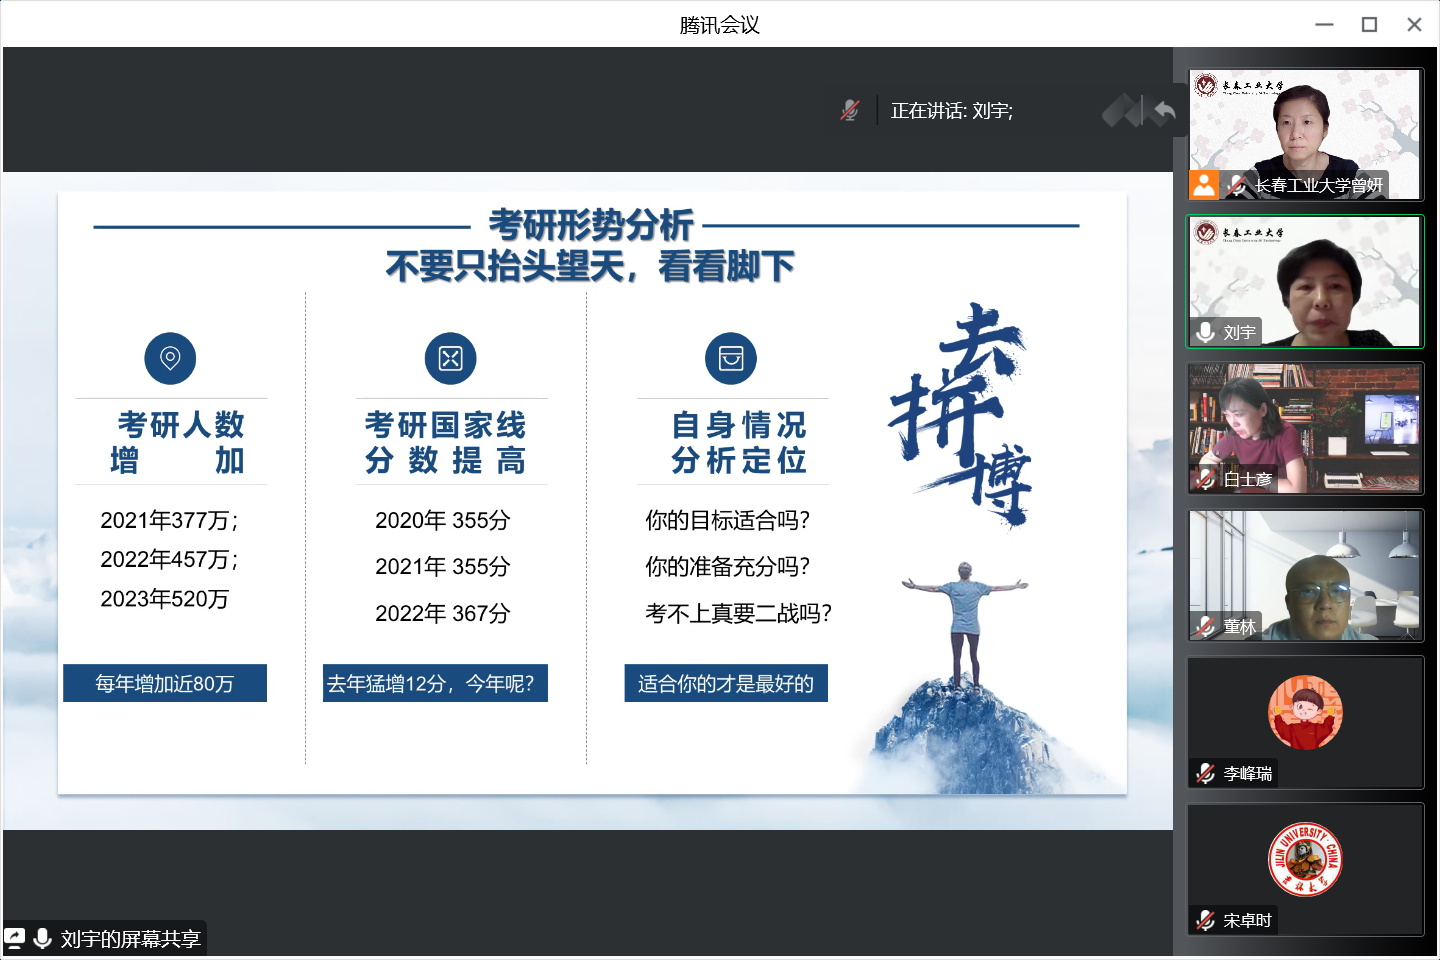Click the 适合你的才是最好的 banner

(726, 683)
